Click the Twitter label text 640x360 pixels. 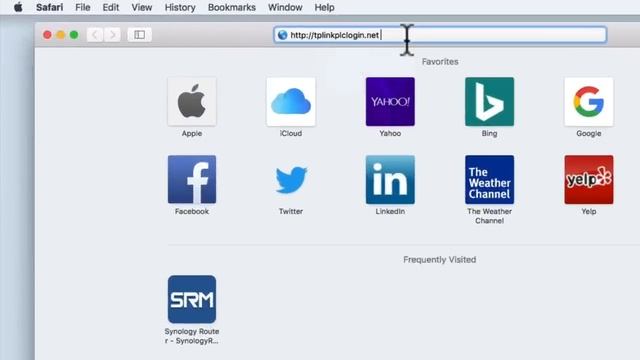click(x=291, y=211)
